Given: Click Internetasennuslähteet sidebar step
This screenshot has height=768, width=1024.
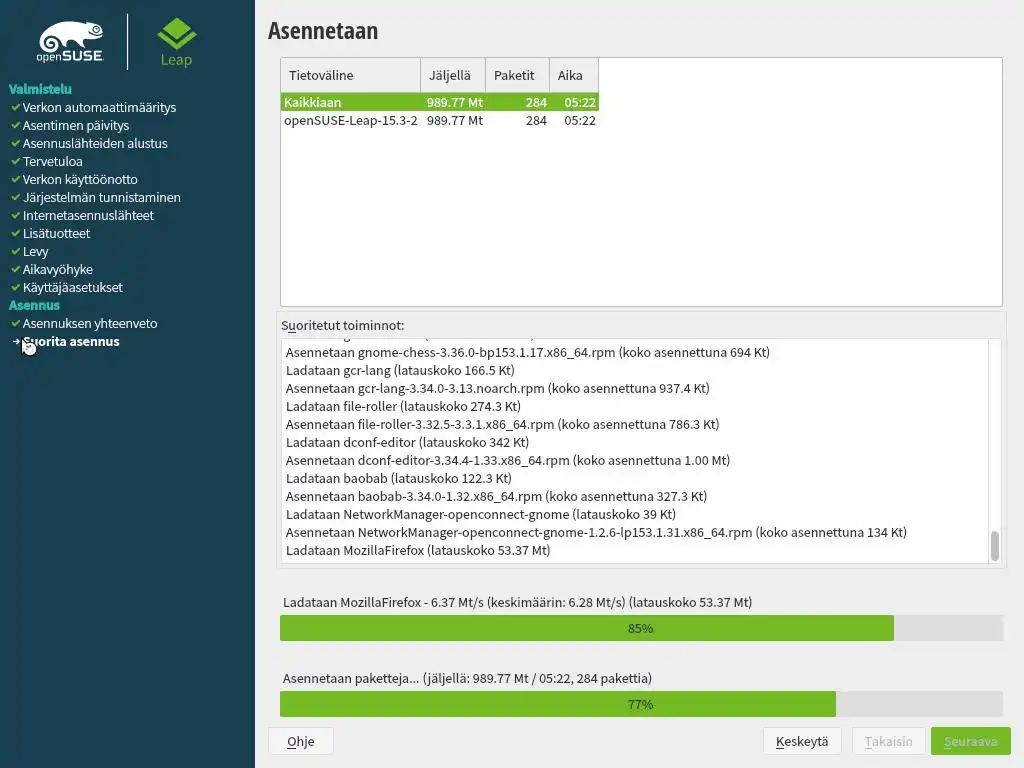Looking at the screenshot, I should coord(88,216).
